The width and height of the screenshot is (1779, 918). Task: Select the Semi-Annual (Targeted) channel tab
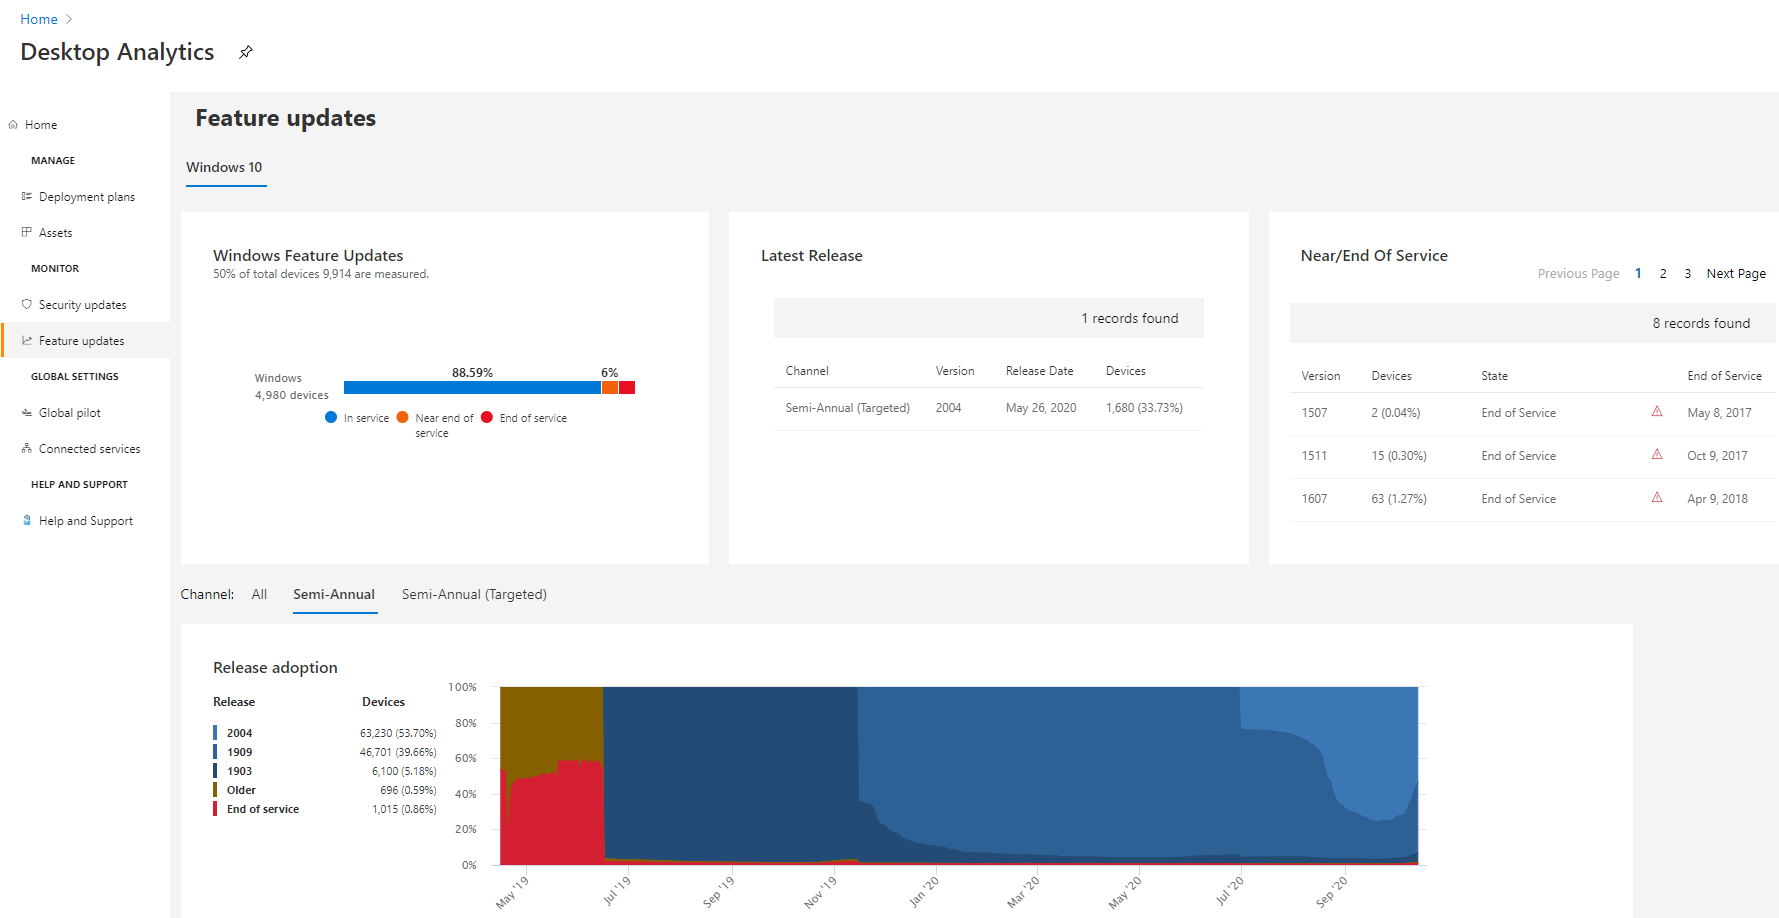pyautogui.click(x=474, y=594)
